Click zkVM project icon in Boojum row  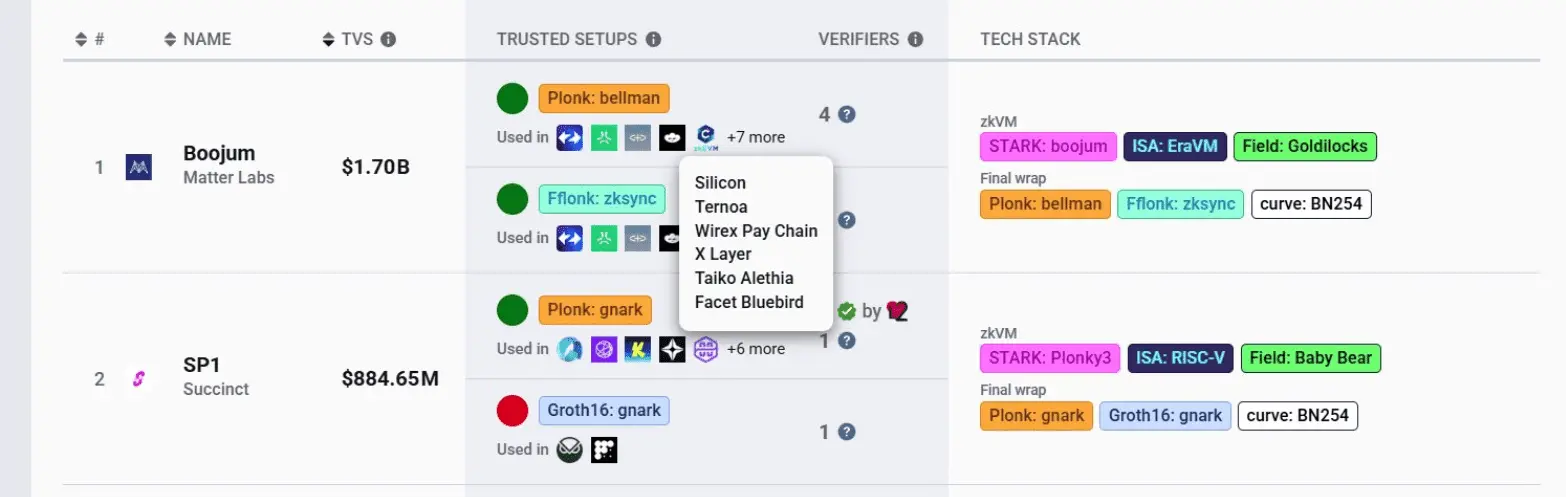pyautogui.click(x=707, y=137)
